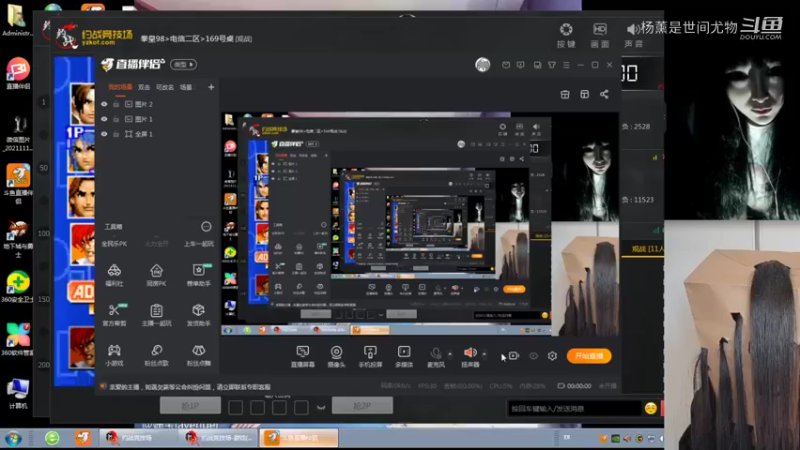Screen dimensions: 800x450
Task: Open the message bubble icon in title bar
Action: [x=520, y=65]
